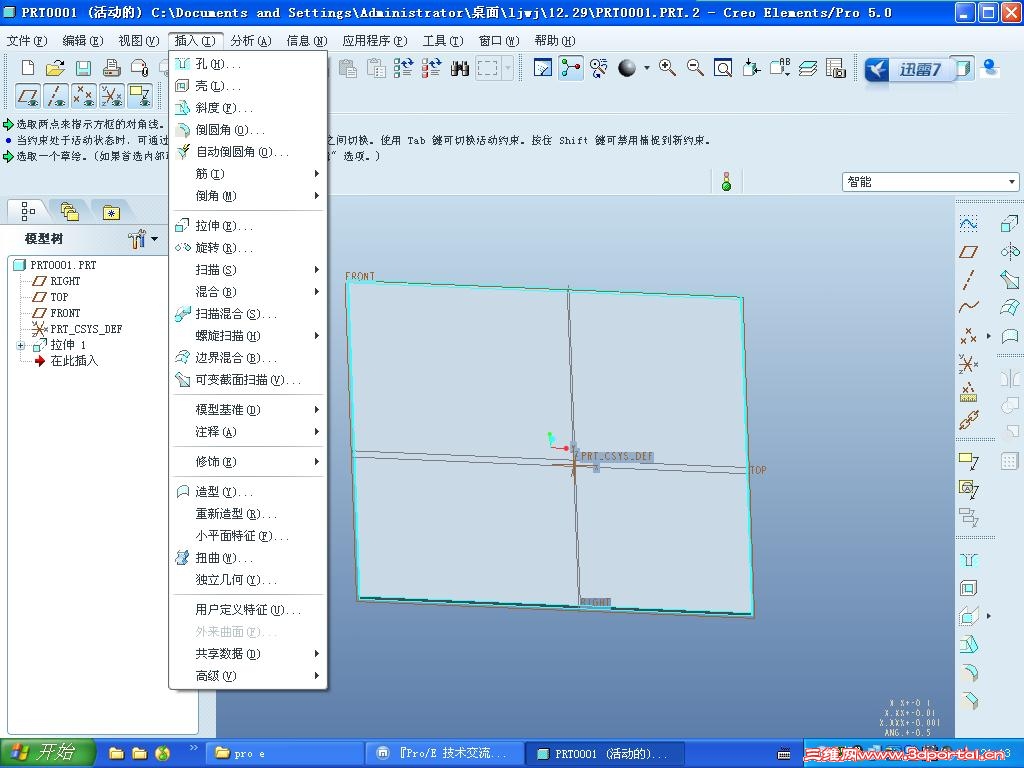
Task: Click the datum curve tool in right toolbar
Action: pyautogui.click(x=968, y=308)
